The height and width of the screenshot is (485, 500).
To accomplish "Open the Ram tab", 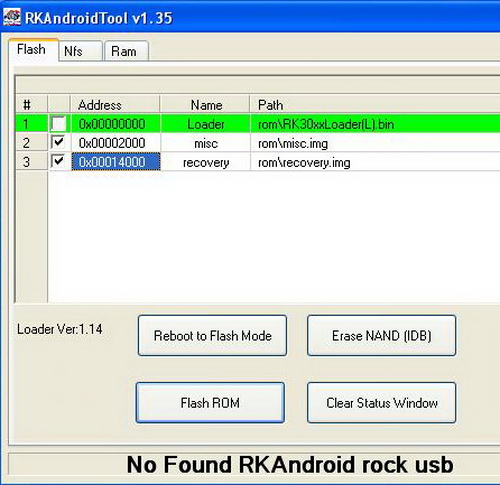I will click(x=126, y=51).
